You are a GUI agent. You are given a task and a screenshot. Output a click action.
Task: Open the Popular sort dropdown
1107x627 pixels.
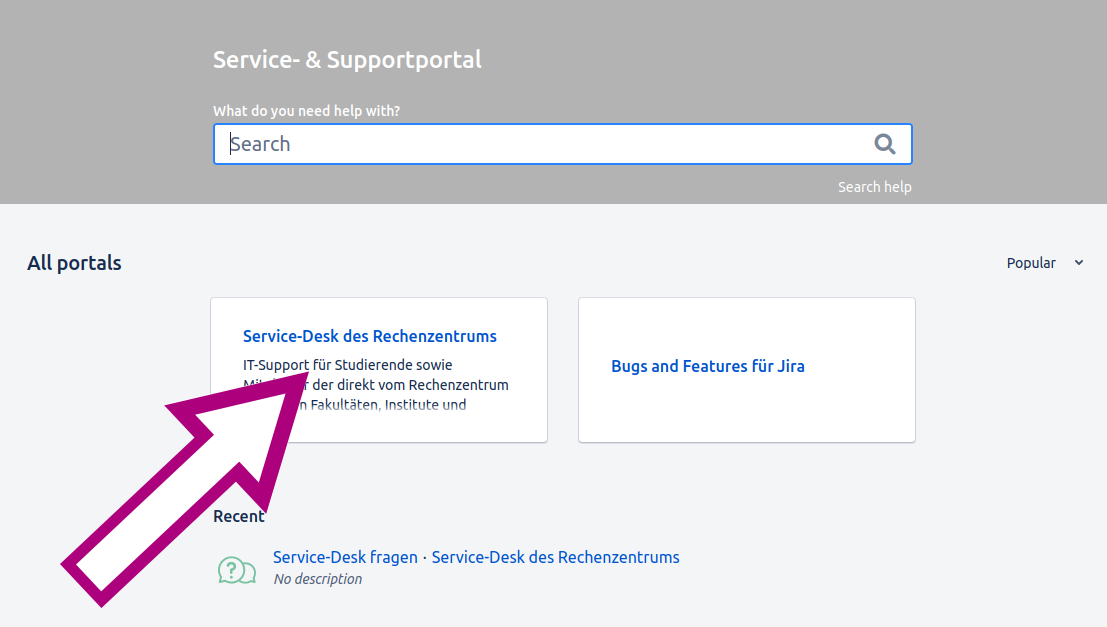1032,263
